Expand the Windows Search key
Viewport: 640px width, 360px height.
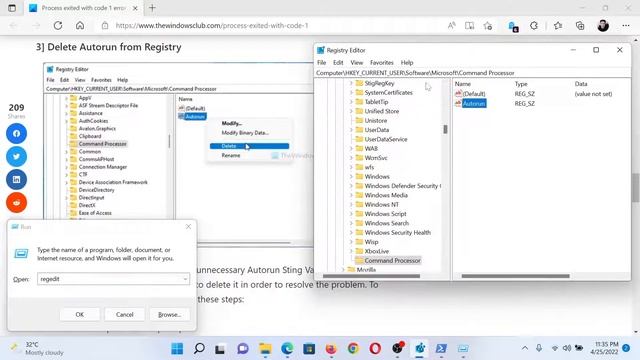tap(351, 223)
